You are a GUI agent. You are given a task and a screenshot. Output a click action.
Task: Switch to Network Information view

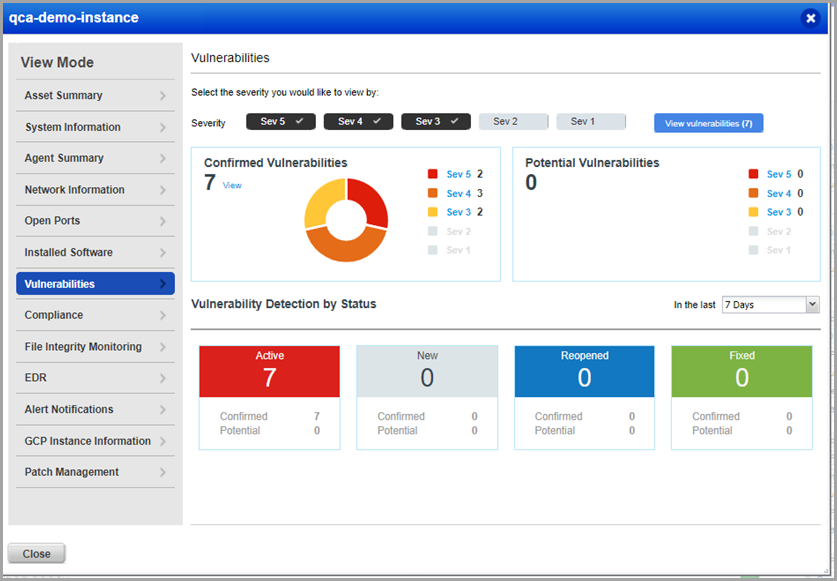coord(95,190)
